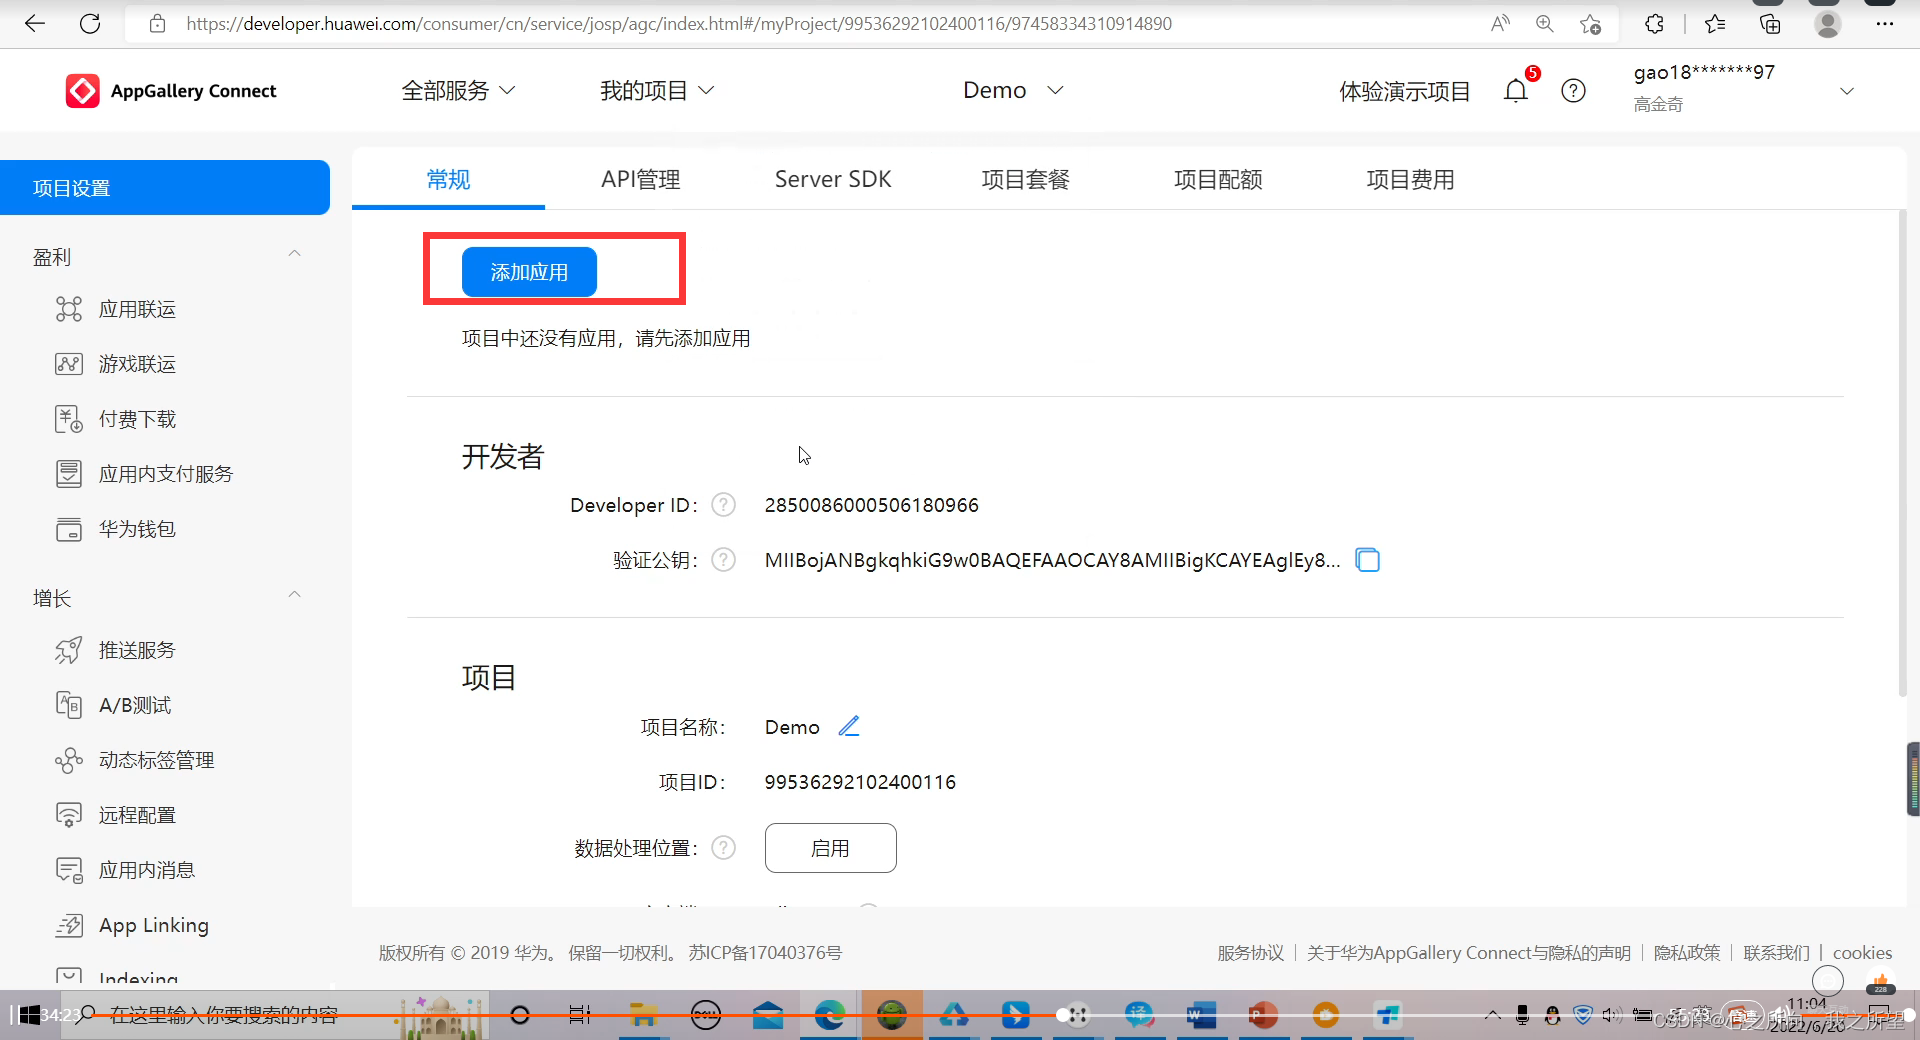The width and height of the screenshot is (1920, 1040).
Task: Add page to favorites star icon
Action: 1590,24
